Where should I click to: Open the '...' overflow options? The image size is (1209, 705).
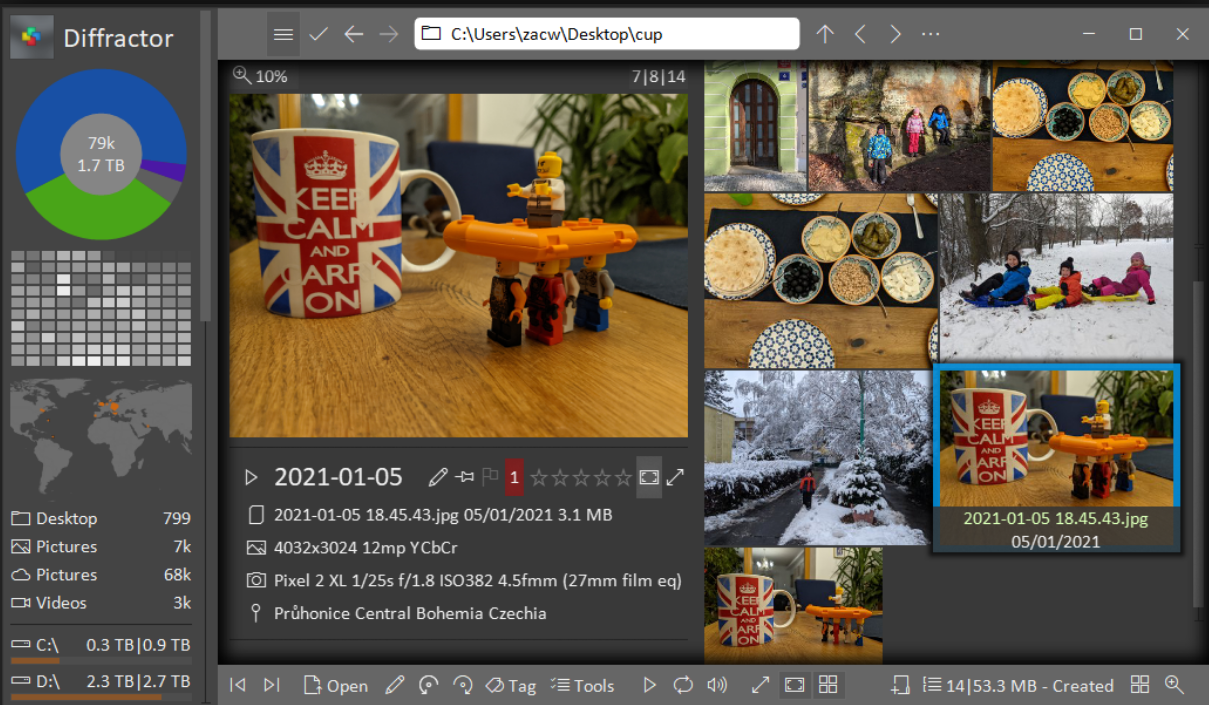click(930, 33)
